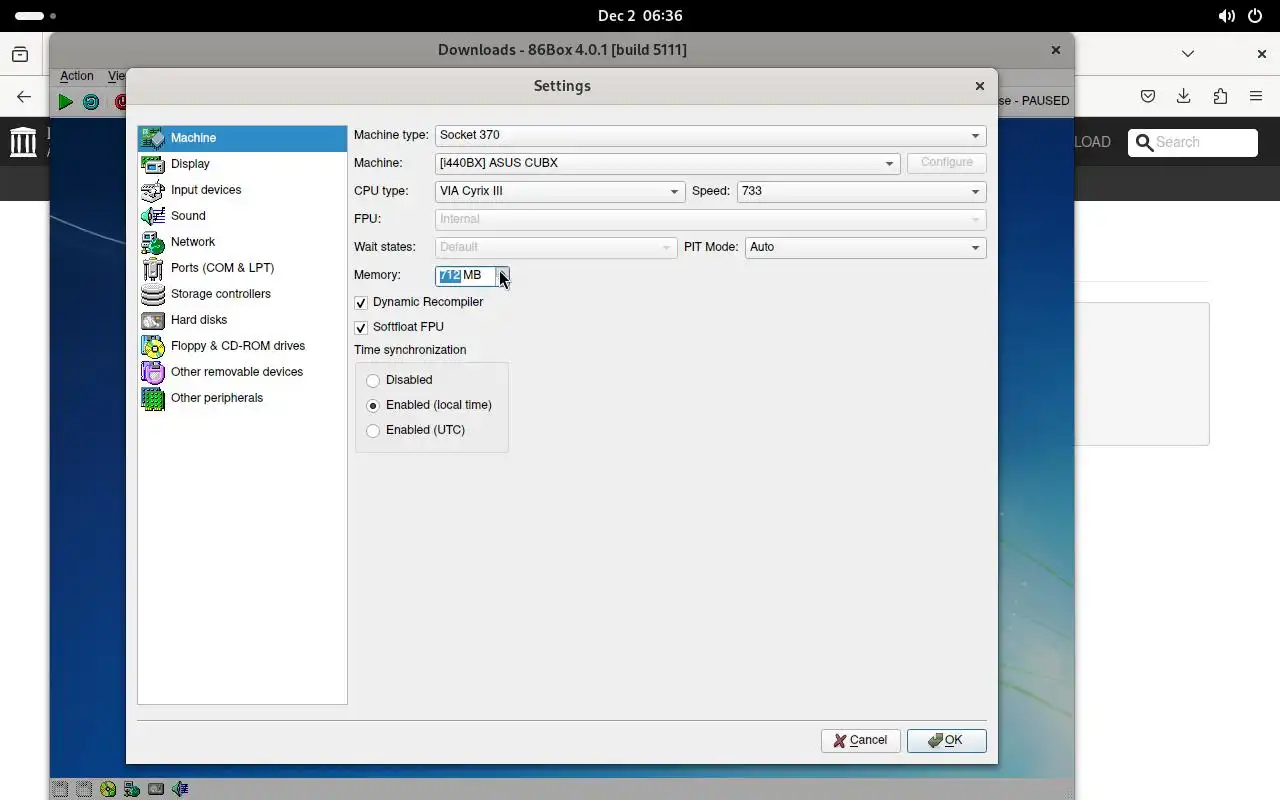Screen dimensions: 1280x800
Task: Open Floppy & CD-ROM drives category
Action: [242, 346]
